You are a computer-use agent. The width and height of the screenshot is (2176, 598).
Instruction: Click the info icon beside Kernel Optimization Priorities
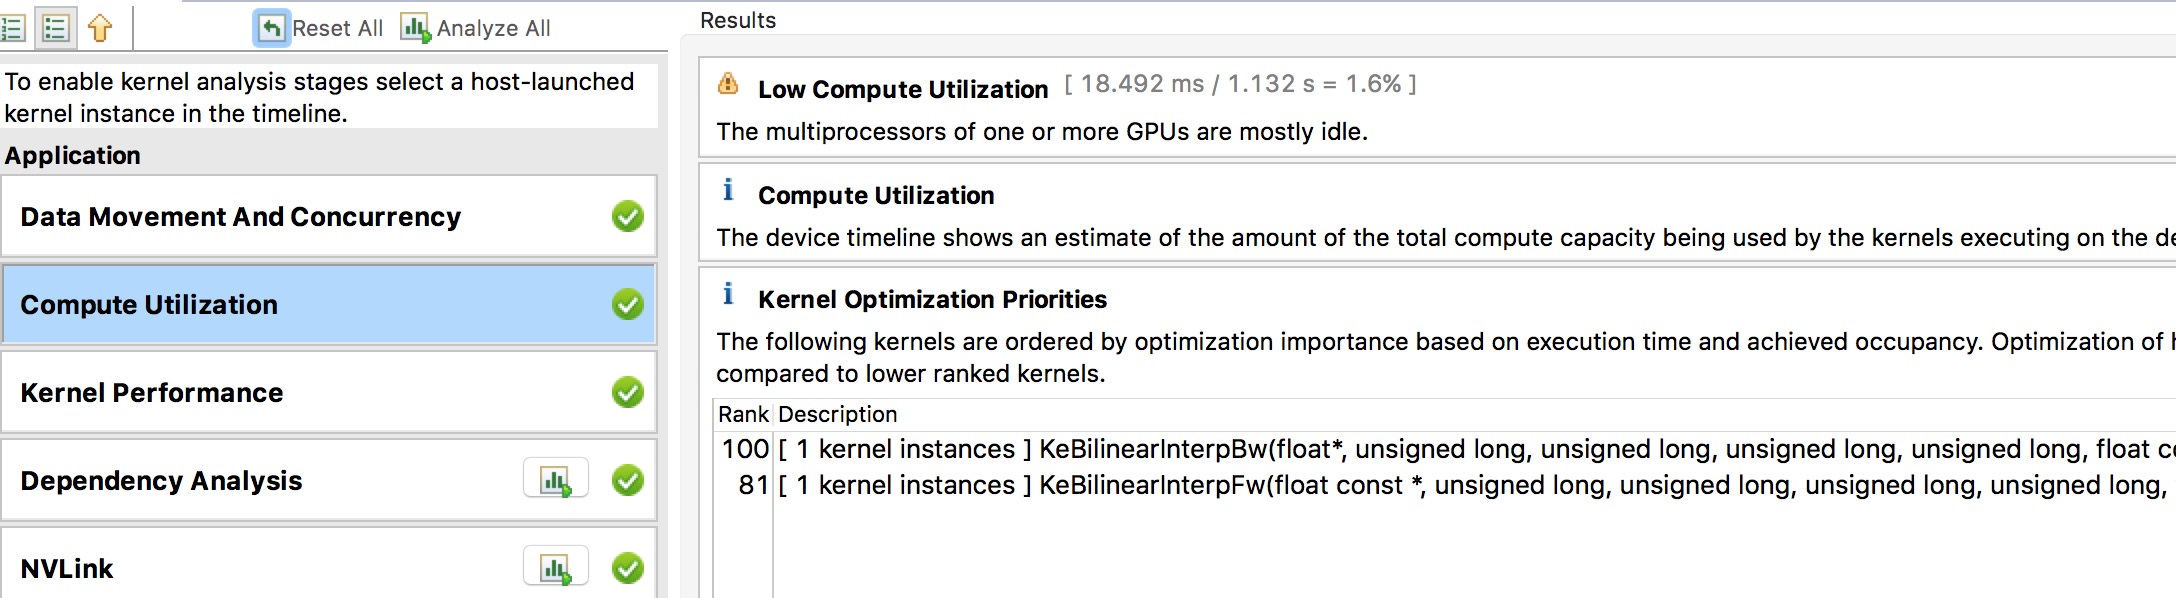tap(728, 294)
